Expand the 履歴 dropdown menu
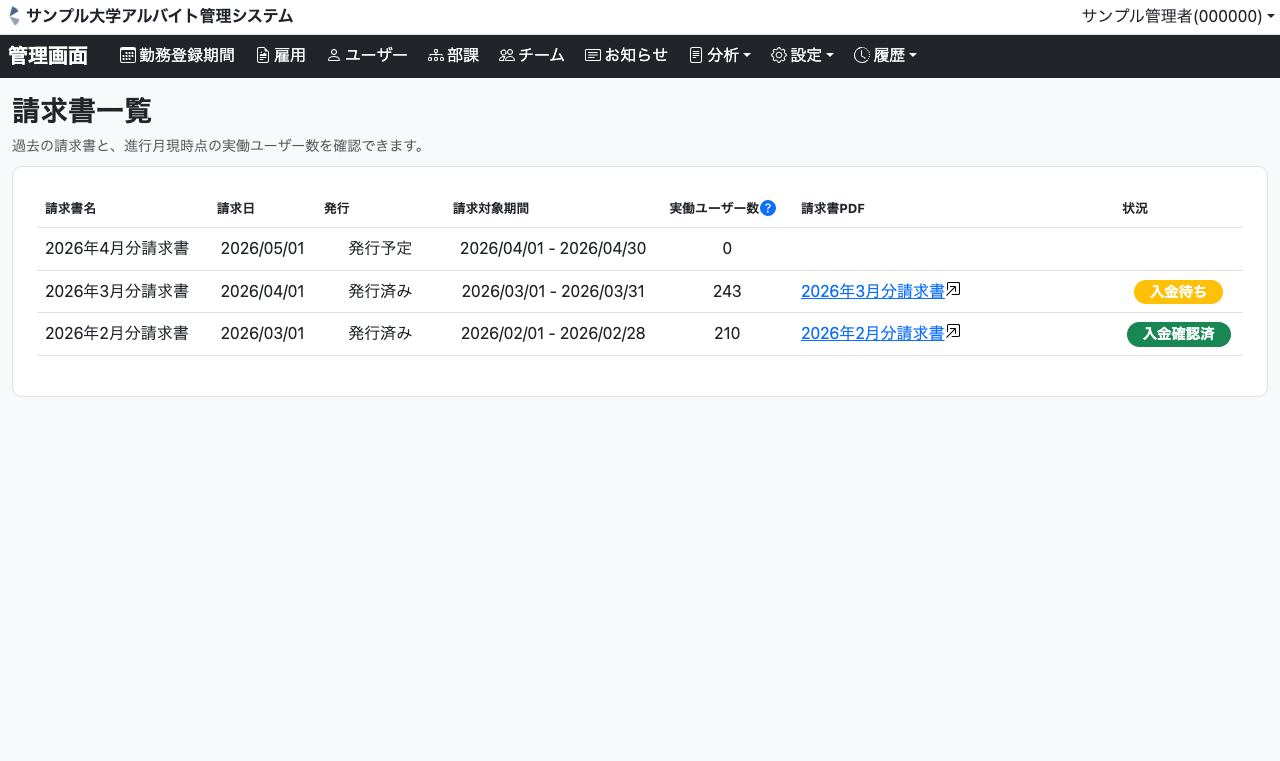 (x=885, y=56)
